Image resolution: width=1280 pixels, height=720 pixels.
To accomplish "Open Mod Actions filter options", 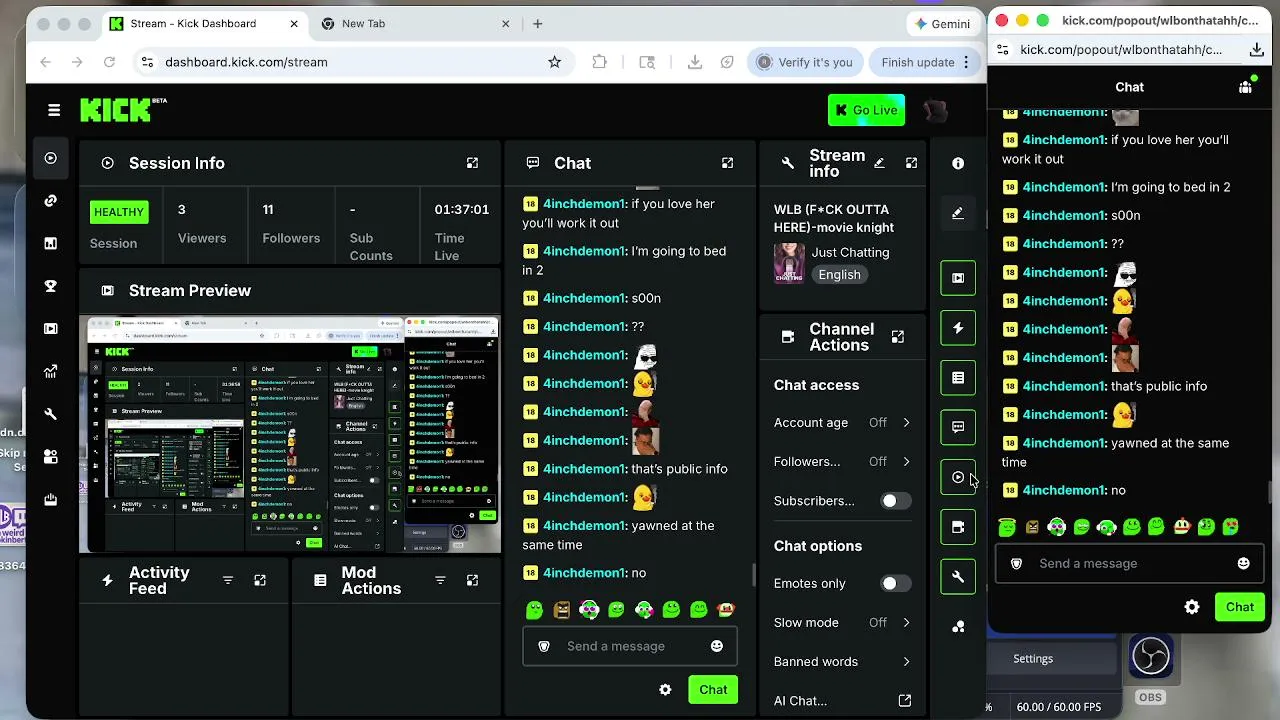I will [x=440, y=580].
